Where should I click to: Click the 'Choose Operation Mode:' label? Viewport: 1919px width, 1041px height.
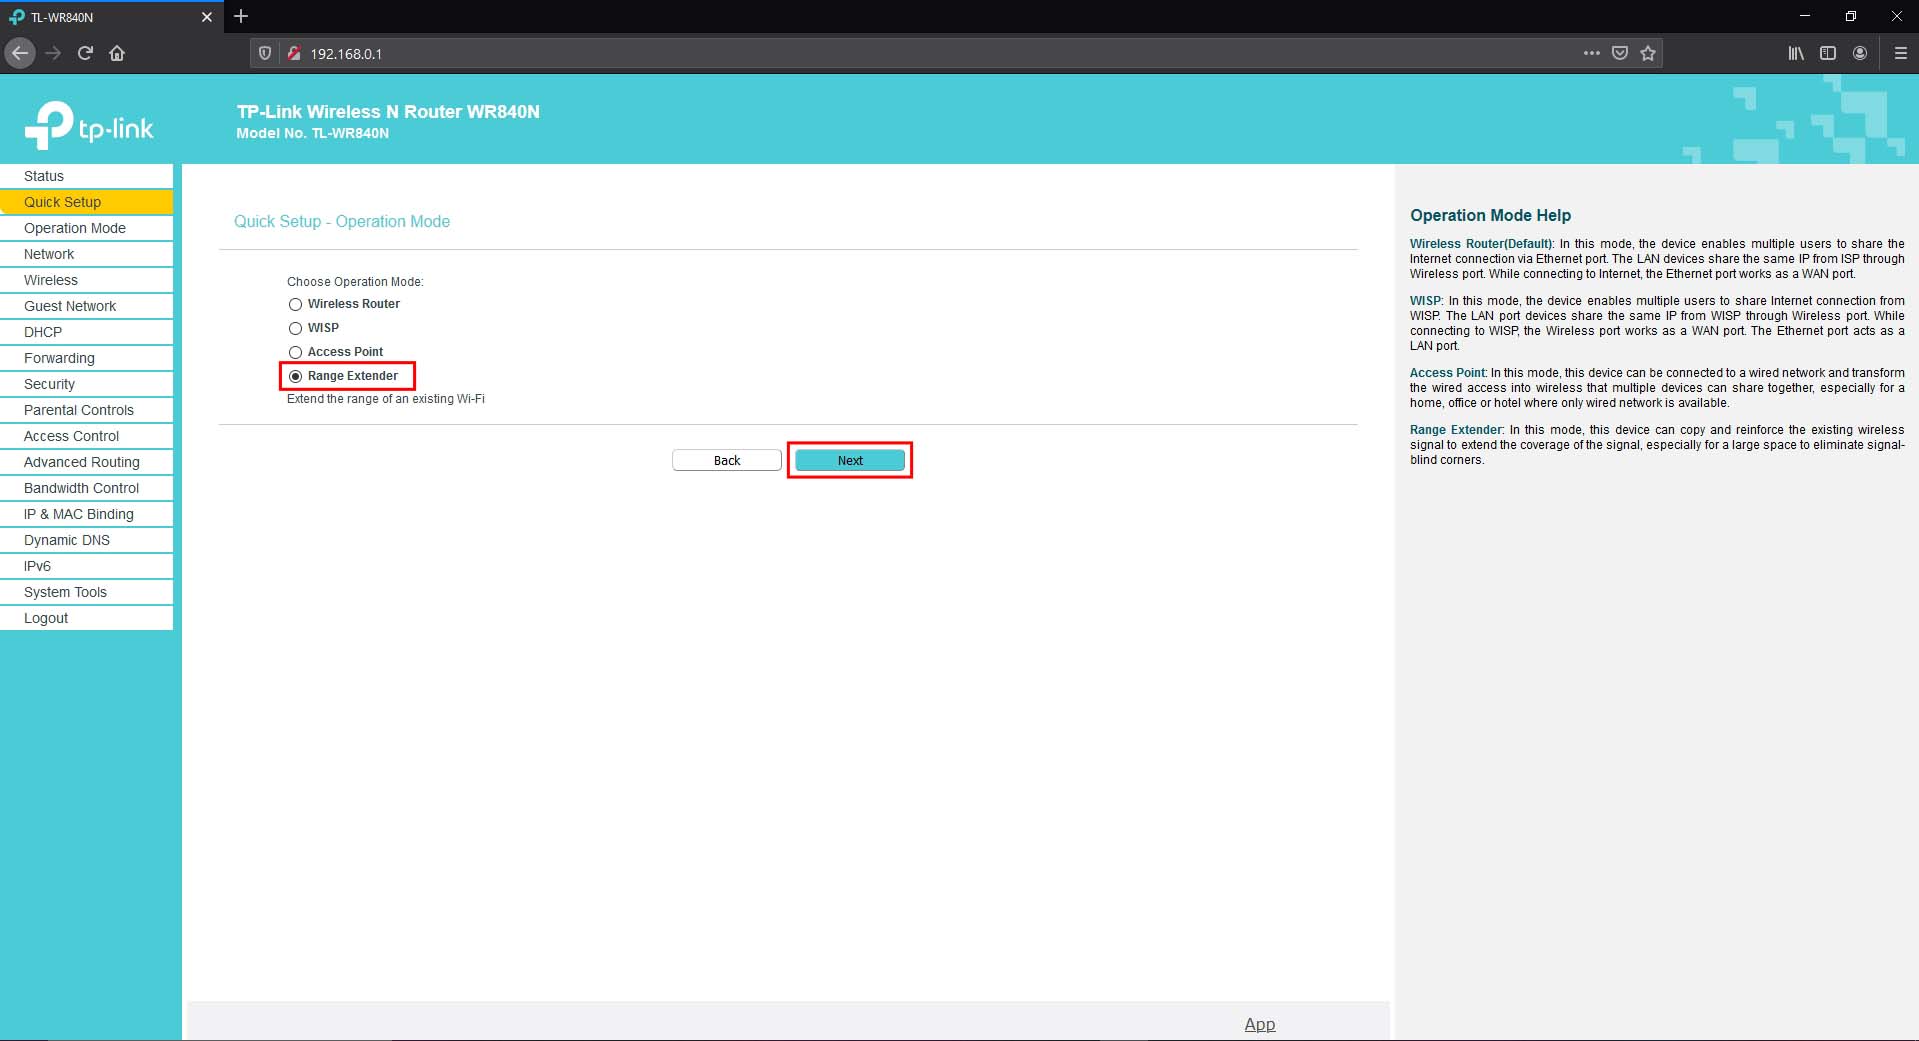pyautogui.click(x=355, y=282)
